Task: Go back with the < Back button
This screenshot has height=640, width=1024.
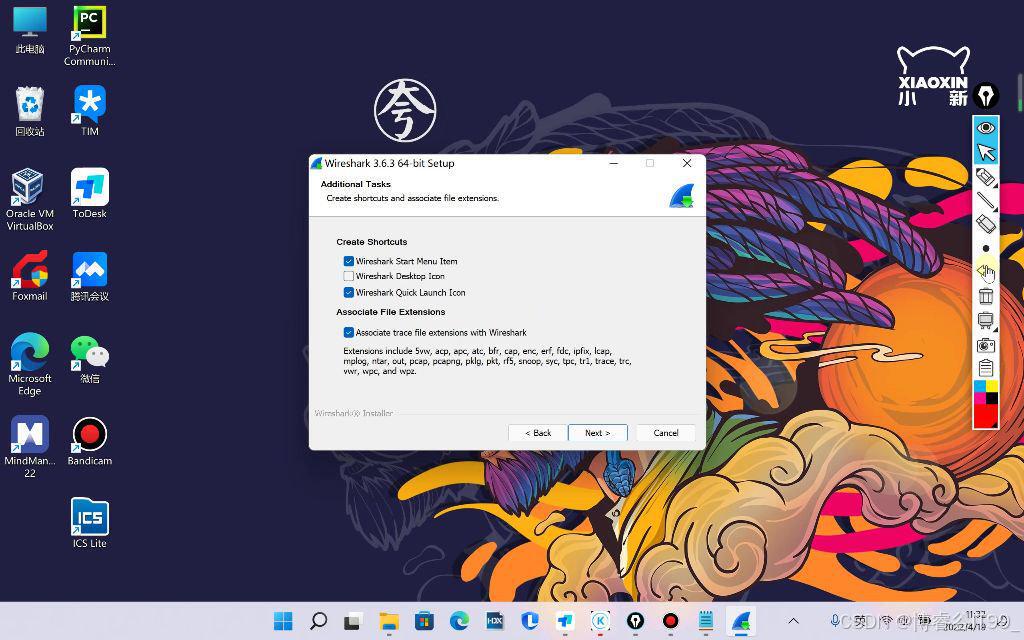Action: click(537, 433)
